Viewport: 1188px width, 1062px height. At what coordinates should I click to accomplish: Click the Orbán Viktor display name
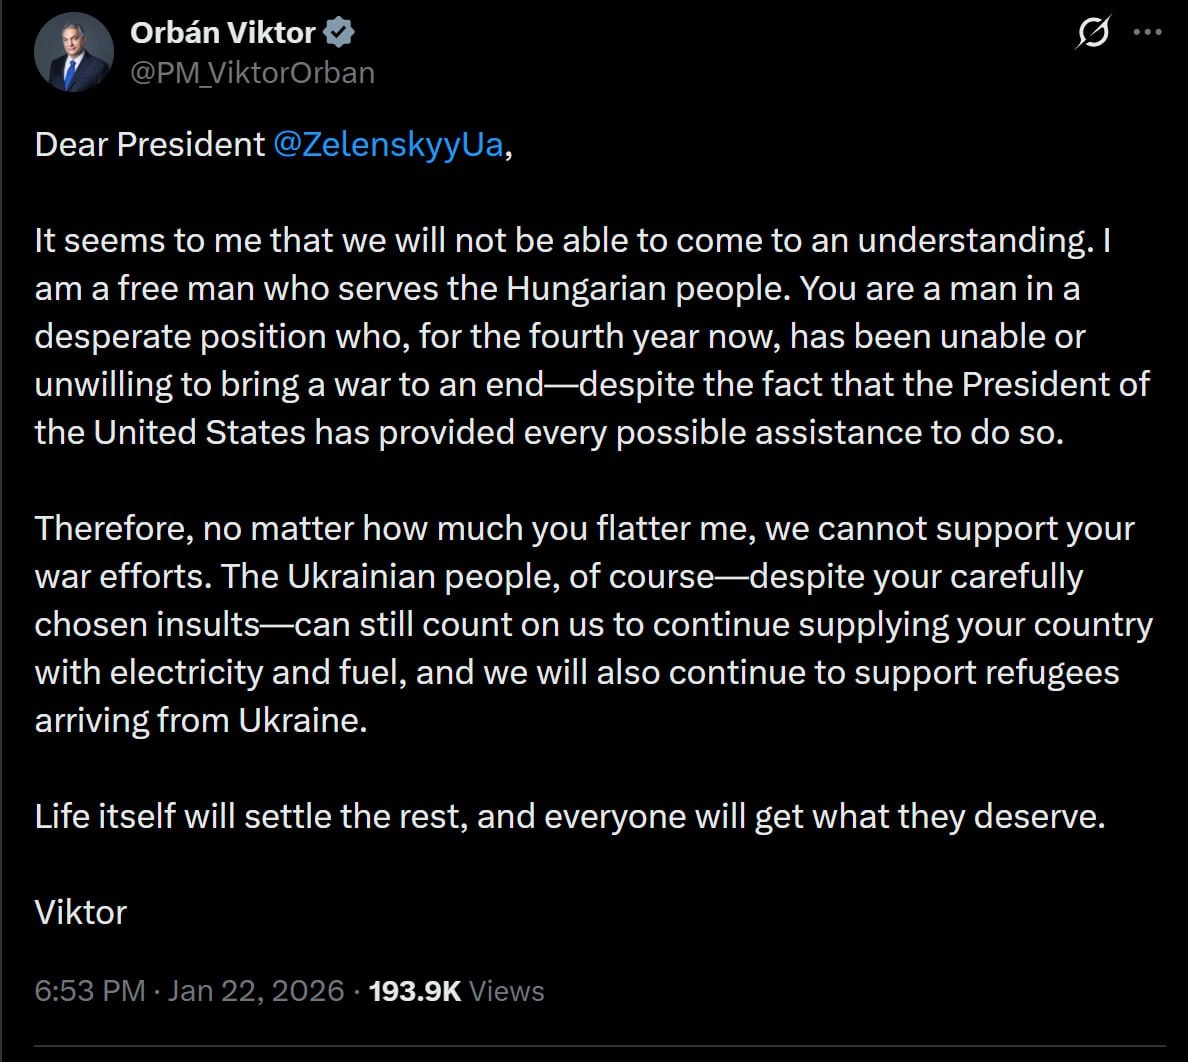pyautogui.click(x=223, y=33)
